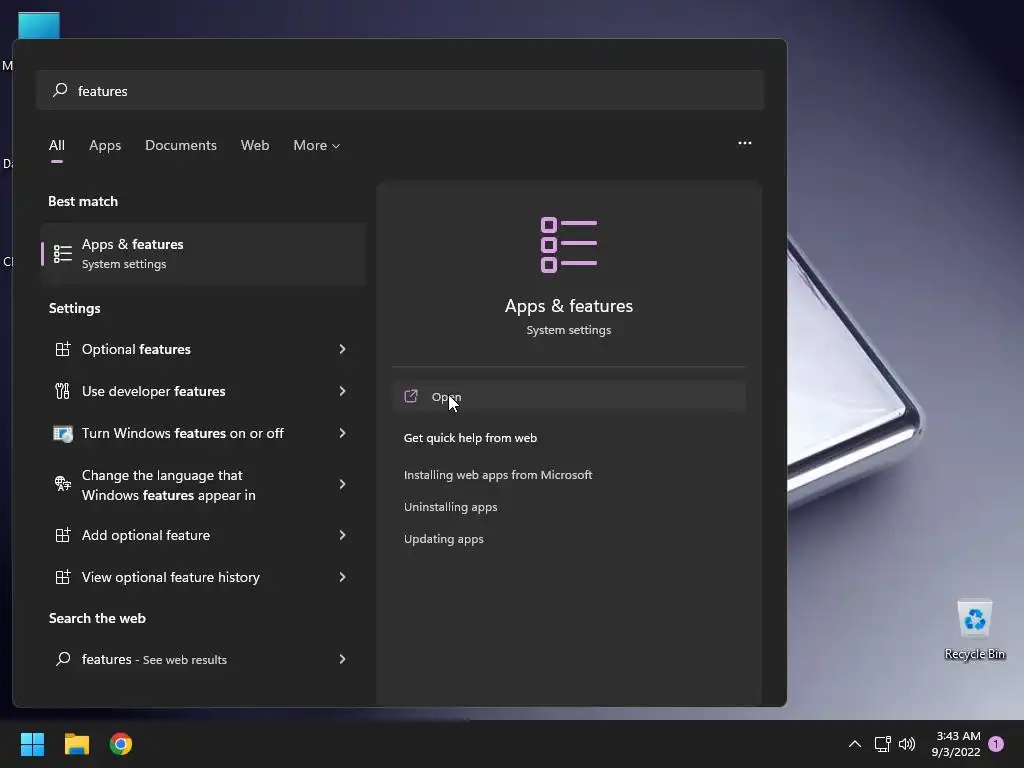Click the developer features tools icon
Viewport: 1024px width, 768px height.
click(x=63, y=391)
